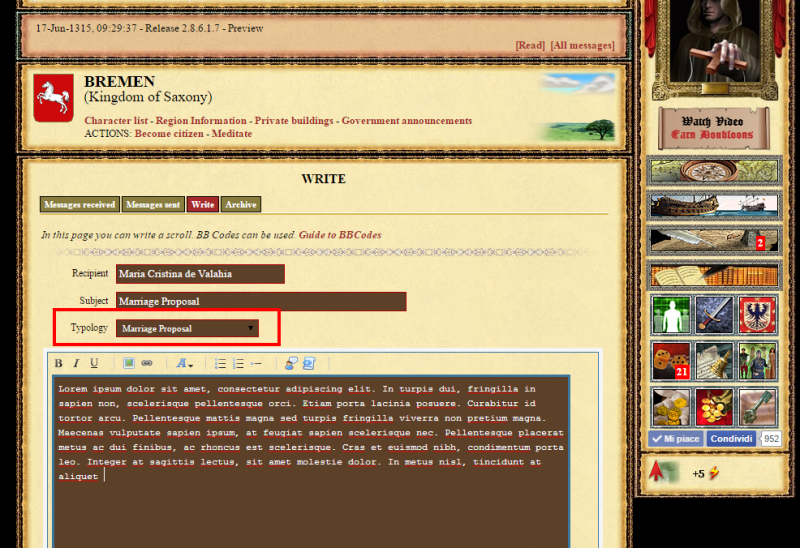Open the font size dropdown
This screenshot has height=548, width=800.
tap(185, 363)
